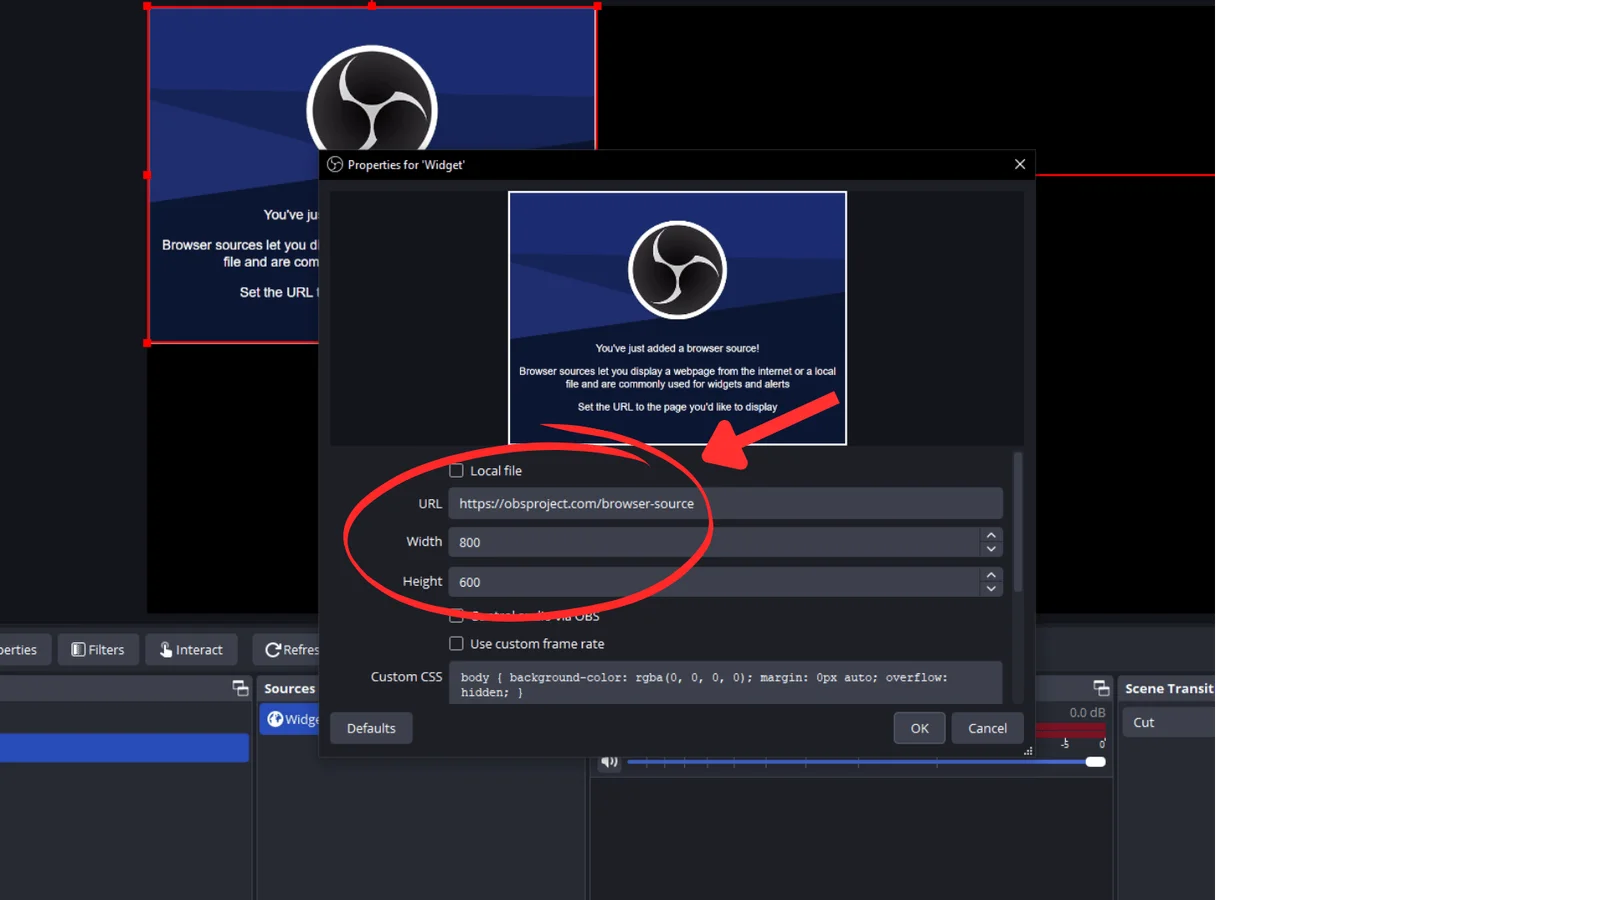The width and height of the screenshot is (1600, 900).
Task: Close the Properties for 'Widget' dialog
Action: 1020,164
